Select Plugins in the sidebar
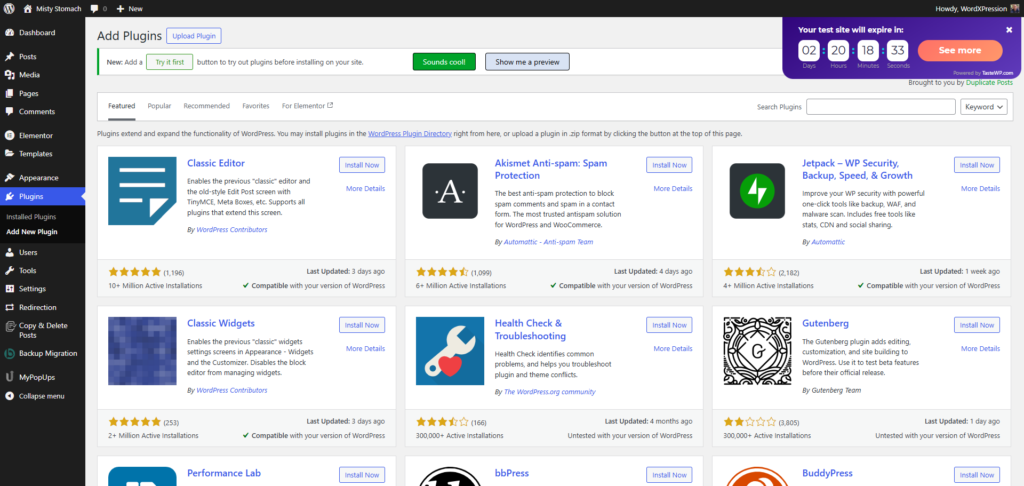The width and height of the screenshot is (1024, 486). tap(42, 196)
